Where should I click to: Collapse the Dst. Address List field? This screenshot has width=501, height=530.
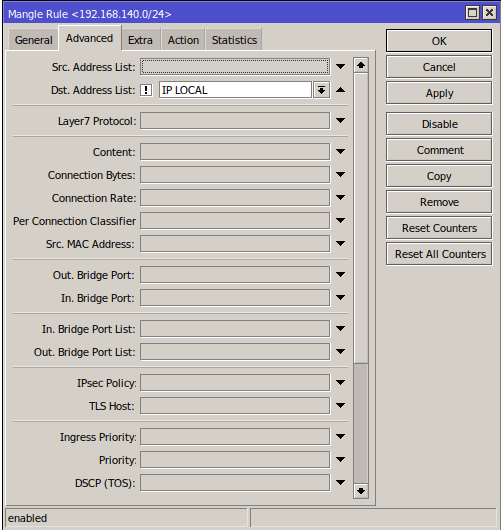[340, 90]
